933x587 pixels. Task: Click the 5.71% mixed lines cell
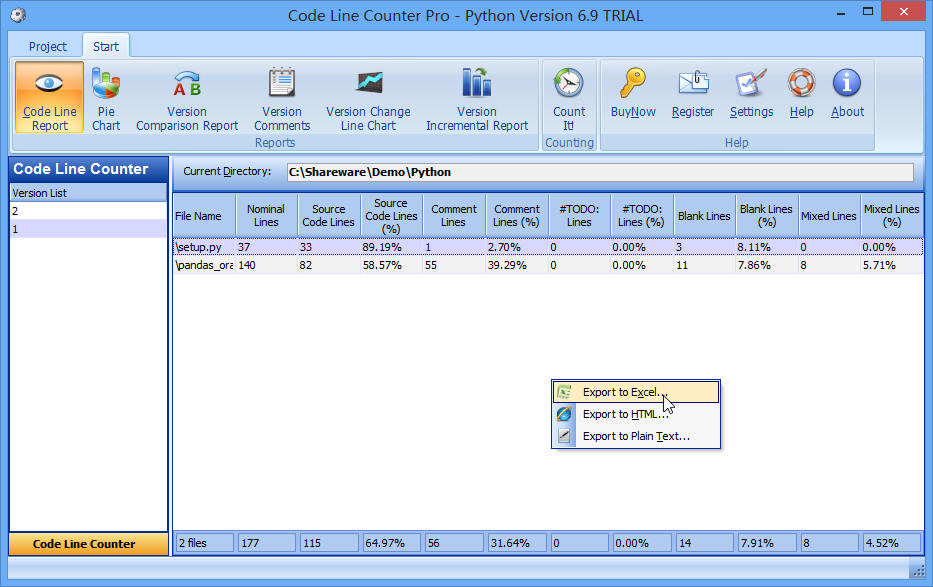(892, 265)
